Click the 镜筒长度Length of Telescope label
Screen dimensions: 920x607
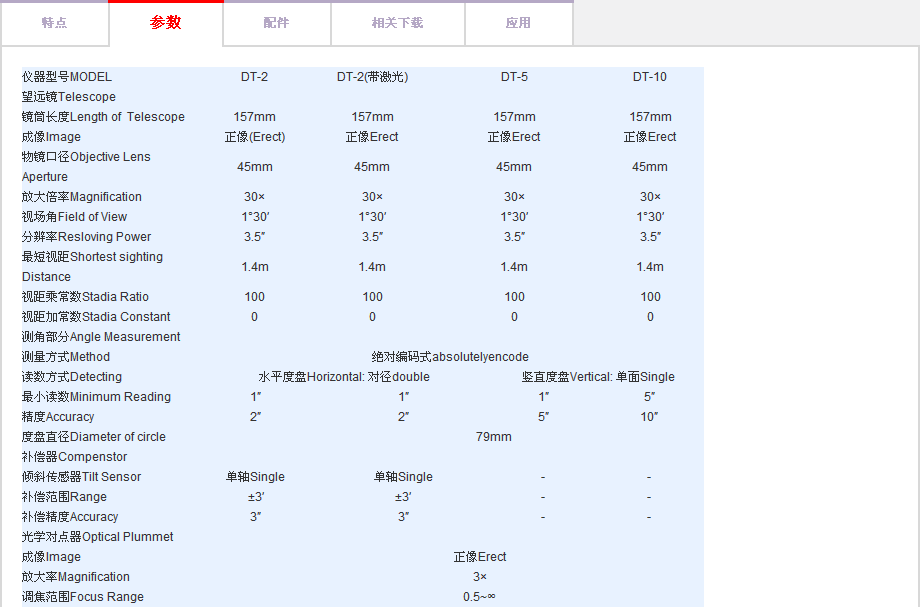point(103,117)
